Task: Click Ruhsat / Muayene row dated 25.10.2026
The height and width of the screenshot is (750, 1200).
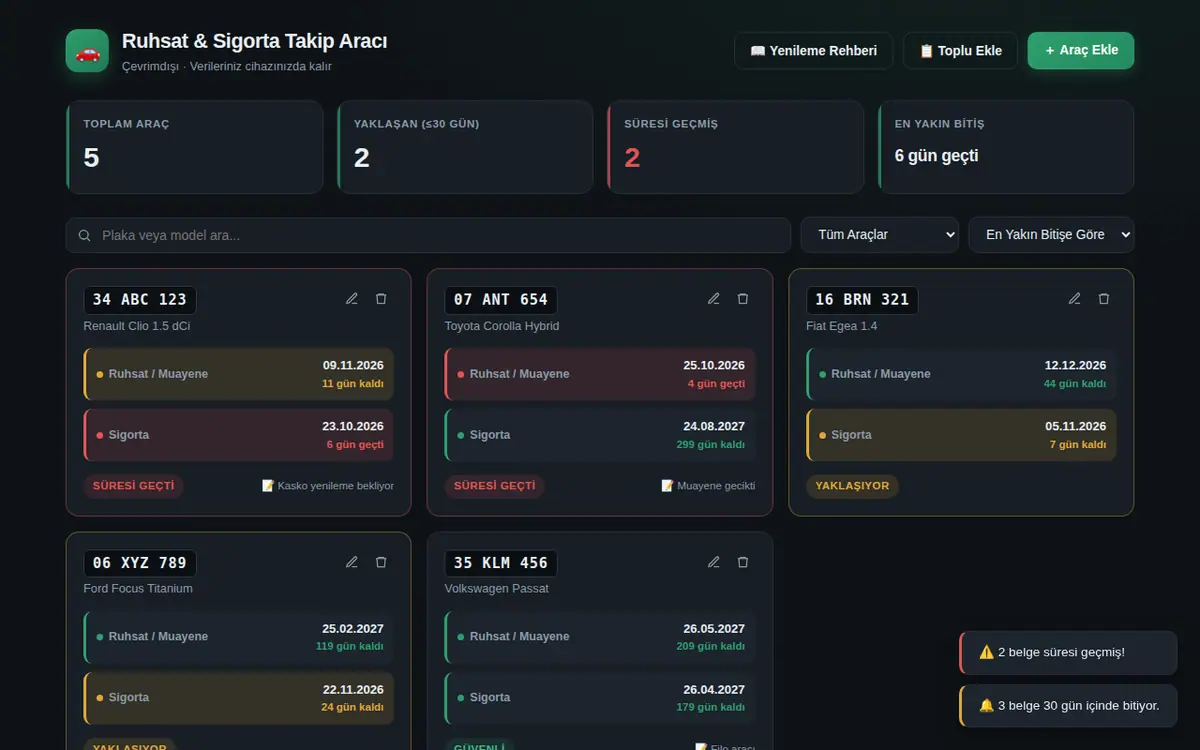Action: coord(600,374)
